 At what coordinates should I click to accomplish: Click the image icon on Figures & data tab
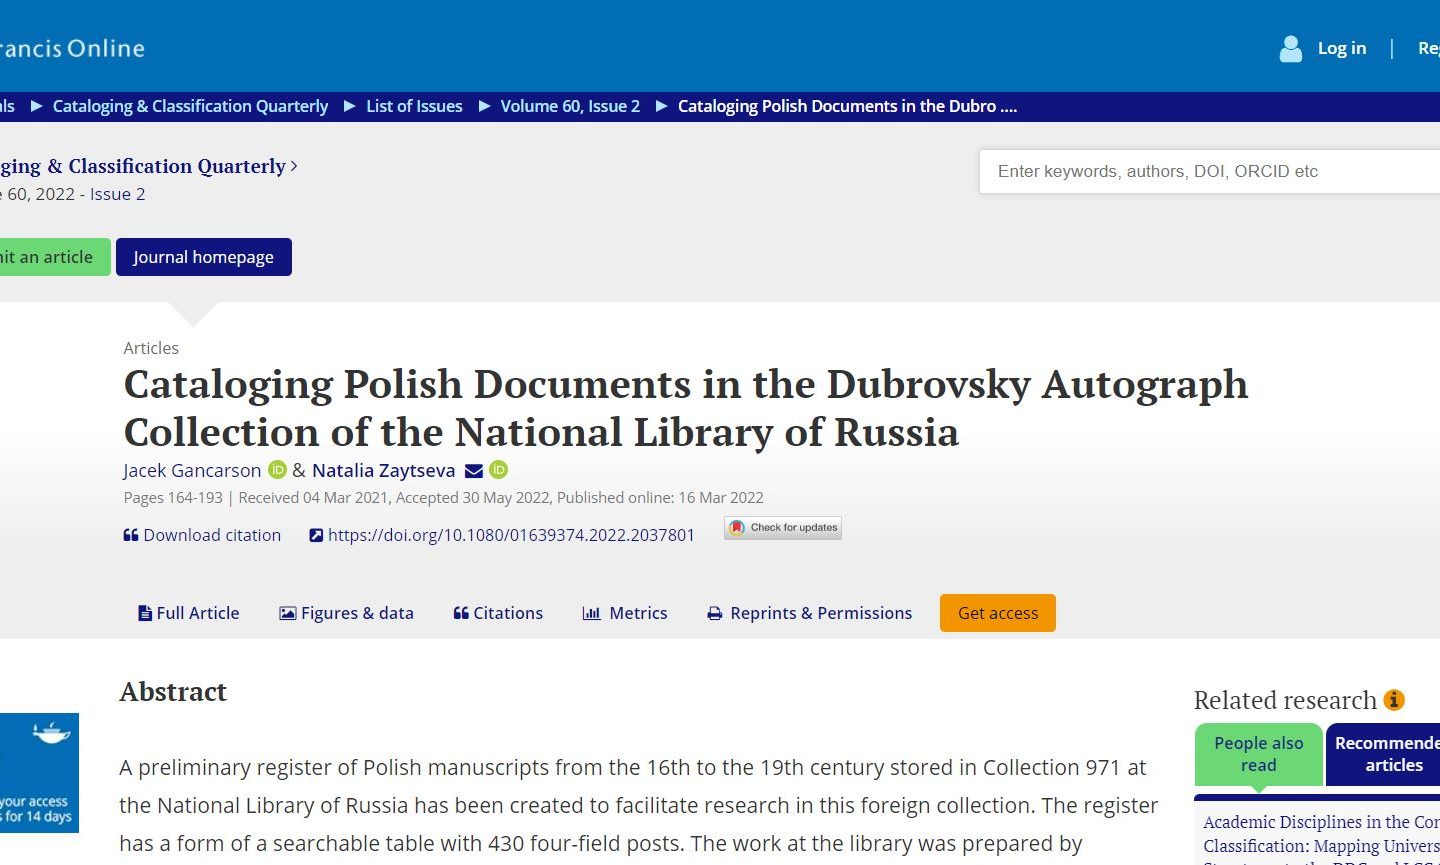287,613
